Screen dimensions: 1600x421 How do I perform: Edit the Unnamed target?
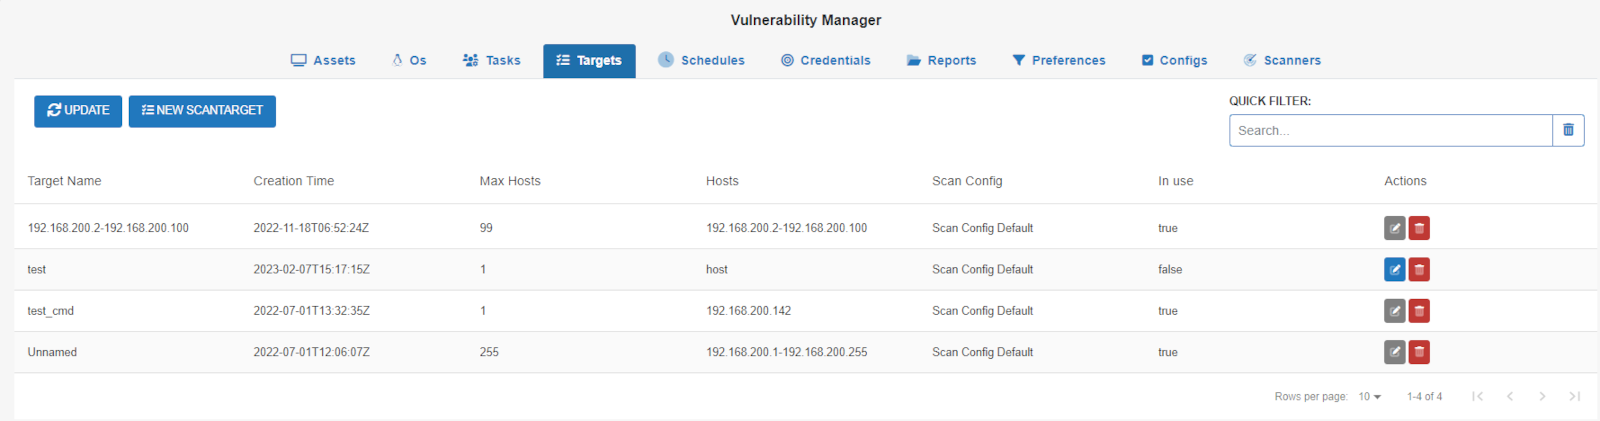click(x=1395, y=352)
